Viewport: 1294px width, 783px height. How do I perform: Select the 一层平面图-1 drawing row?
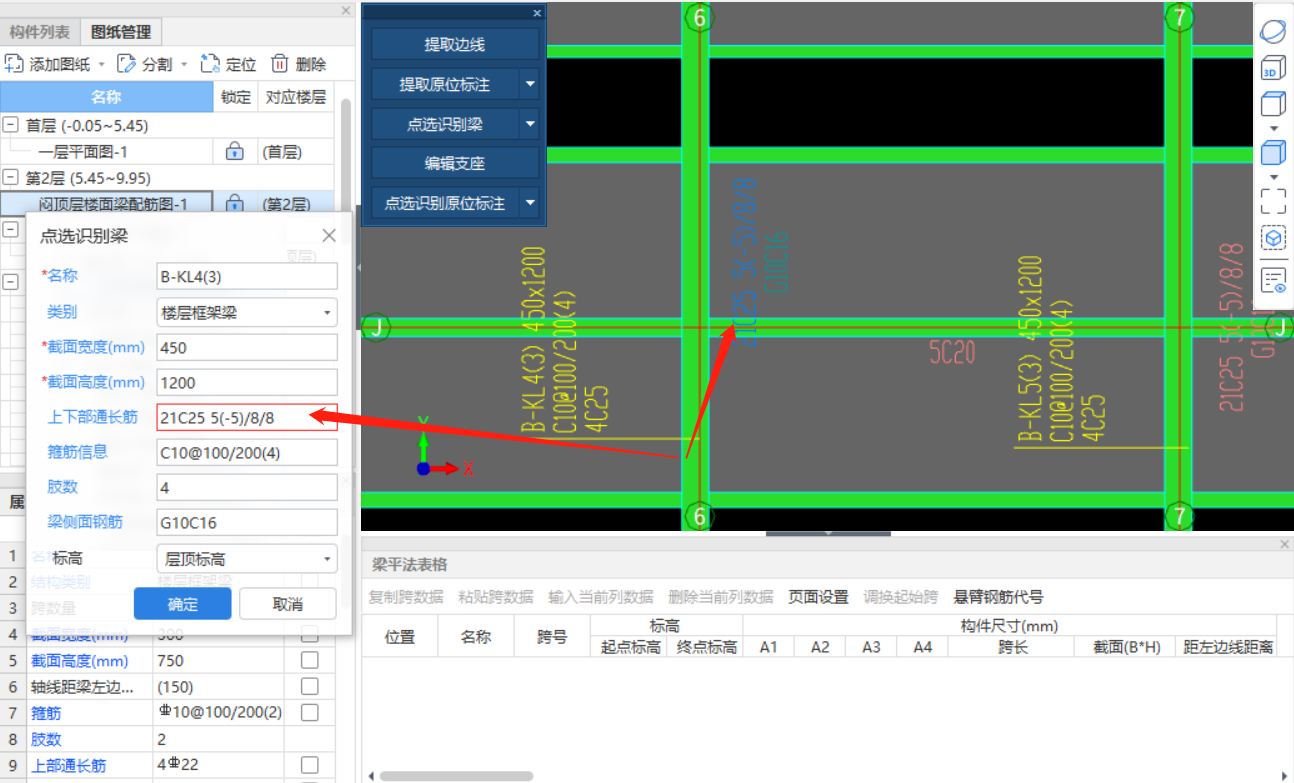tap(107, 152)
